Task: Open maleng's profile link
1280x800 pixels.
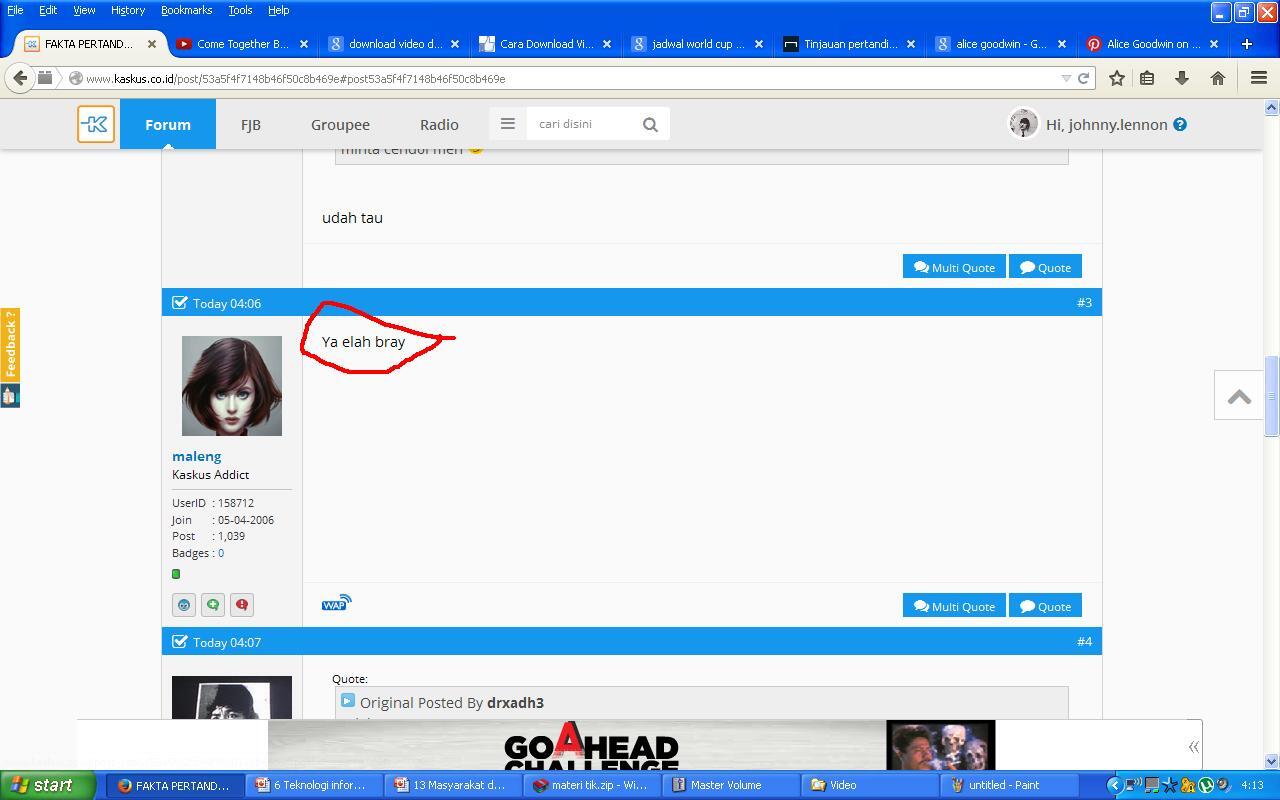Action: click(x=196, y=456)
